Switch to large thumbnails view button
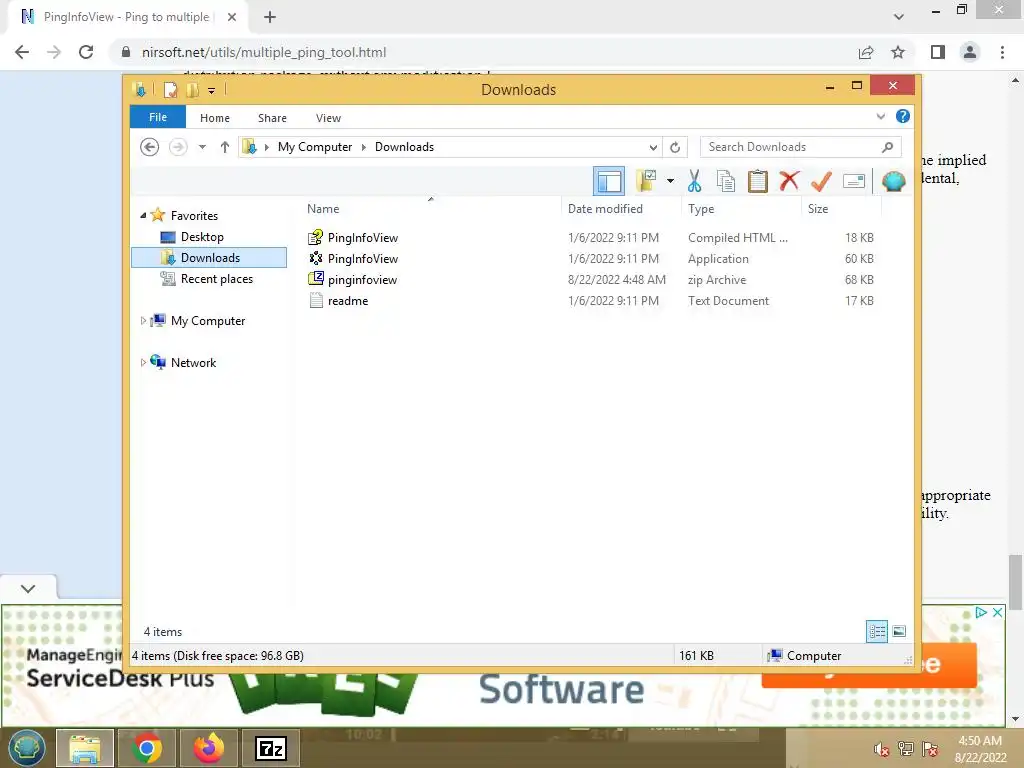Screen dimensions: 1024x768 899,631
